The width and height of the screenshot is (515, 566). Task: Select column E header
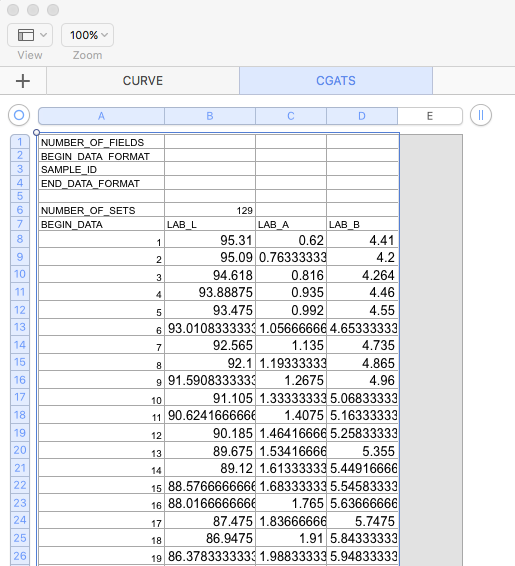[x=430, y=116]
